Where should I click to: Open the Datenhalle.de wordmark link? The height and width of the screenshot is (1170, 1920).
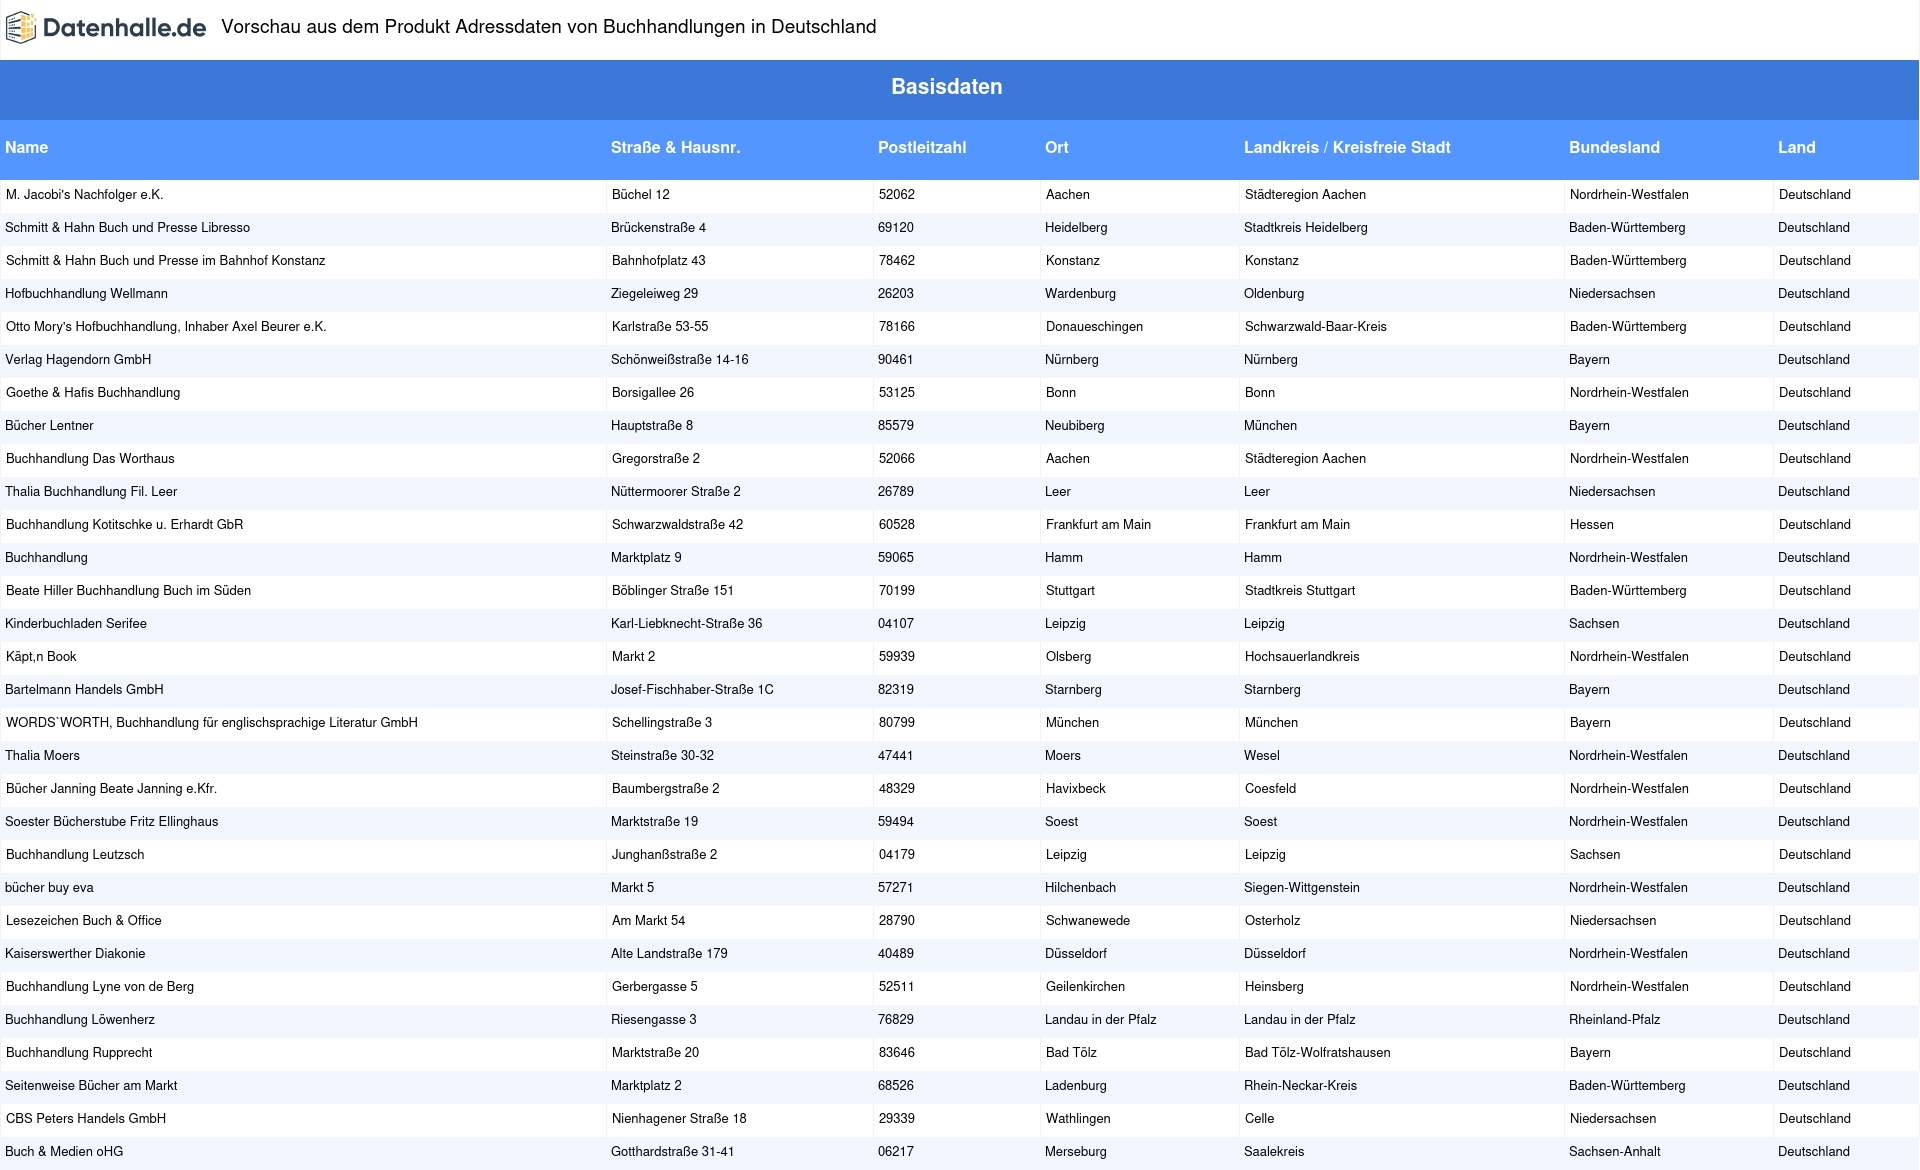click(x=124, y=28)
